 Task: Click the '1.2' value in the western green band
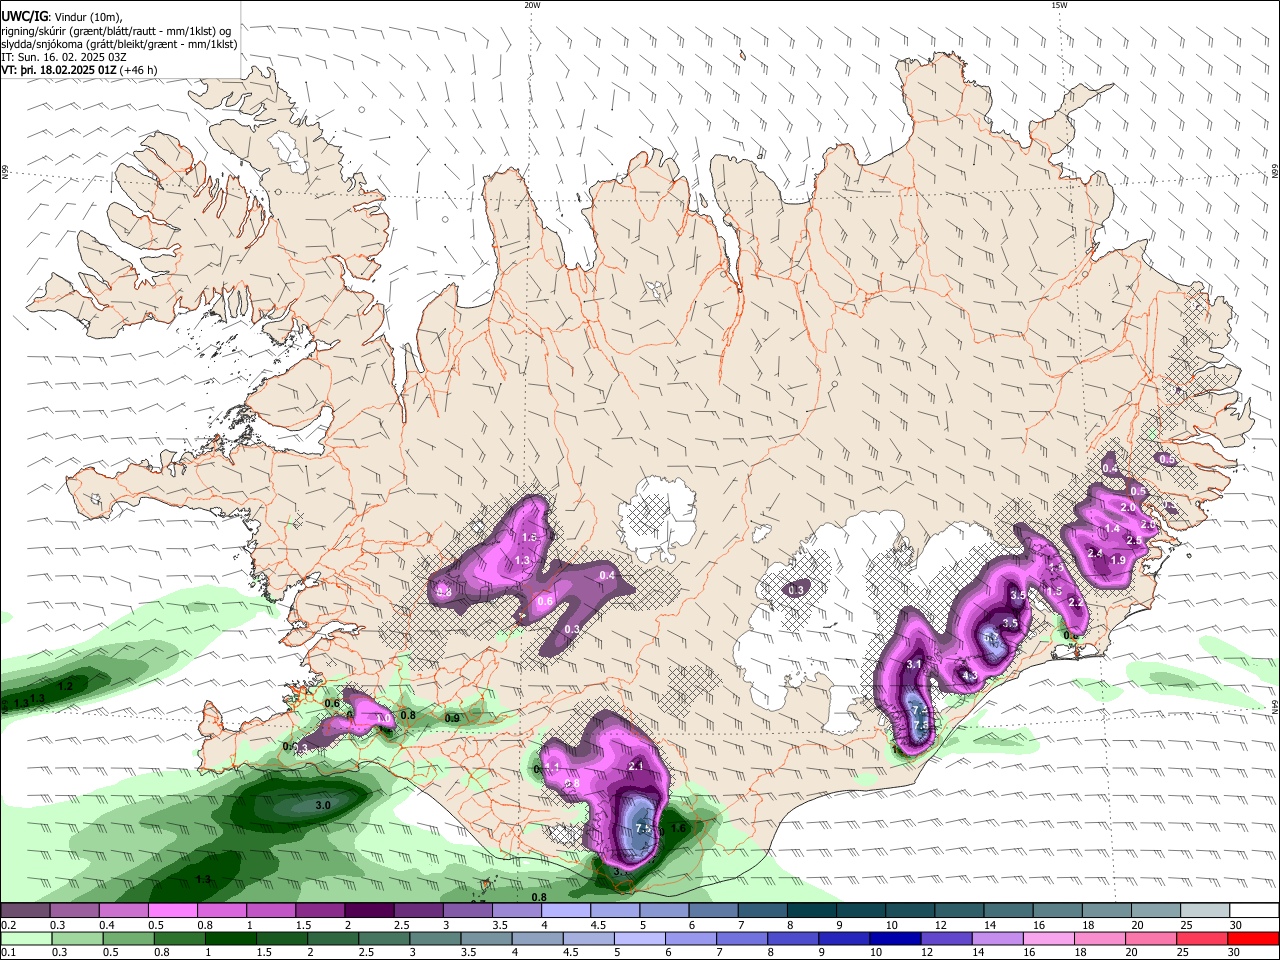66,686
